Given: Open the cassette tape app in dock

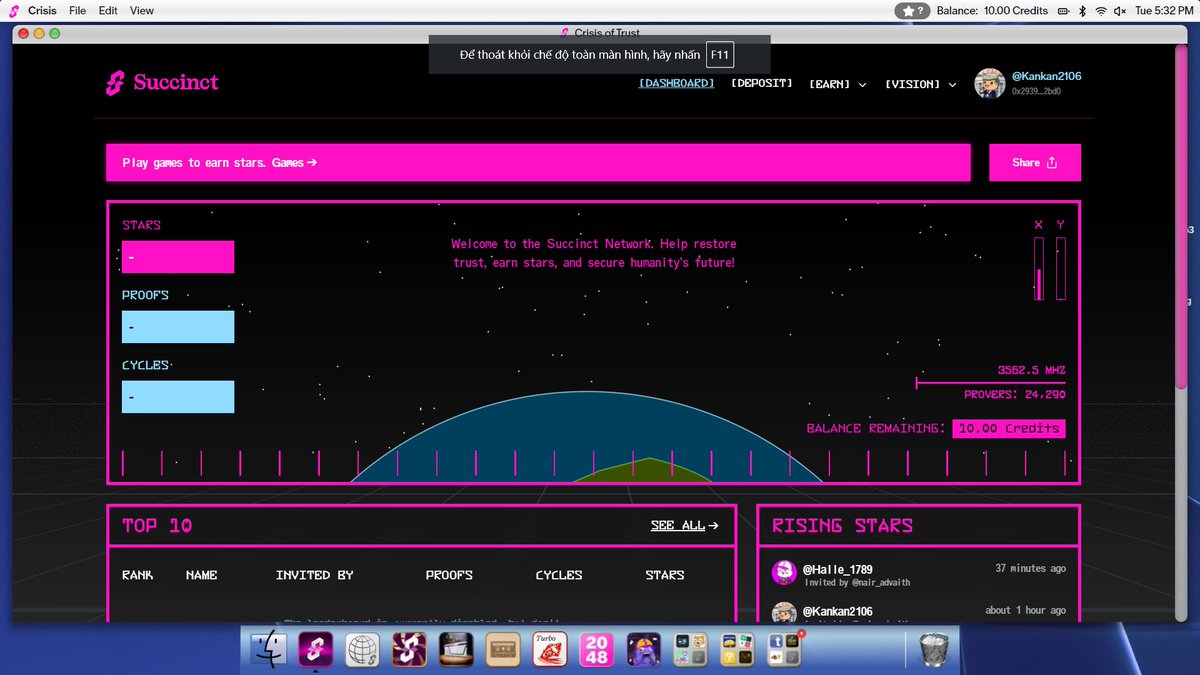Looking at the screenshot, I should coord(502,650).
